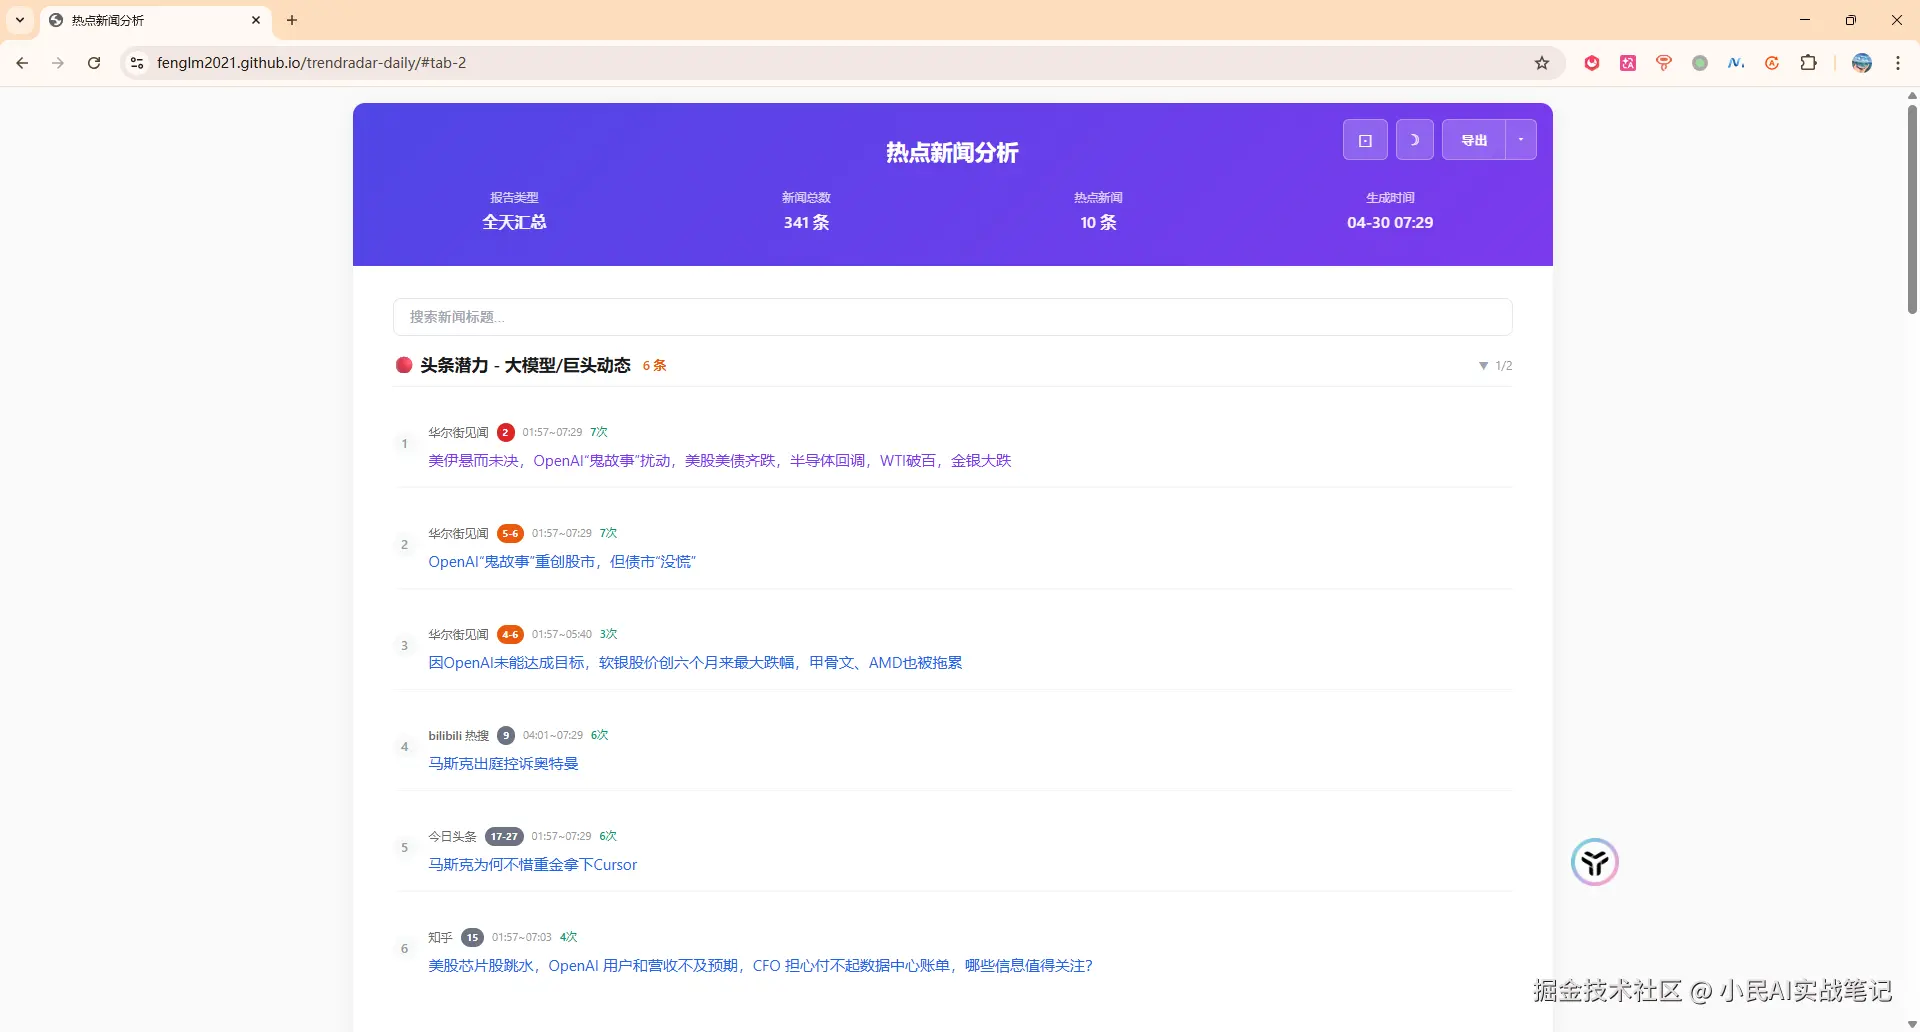Open the tab search dropdown chevron

20,20
